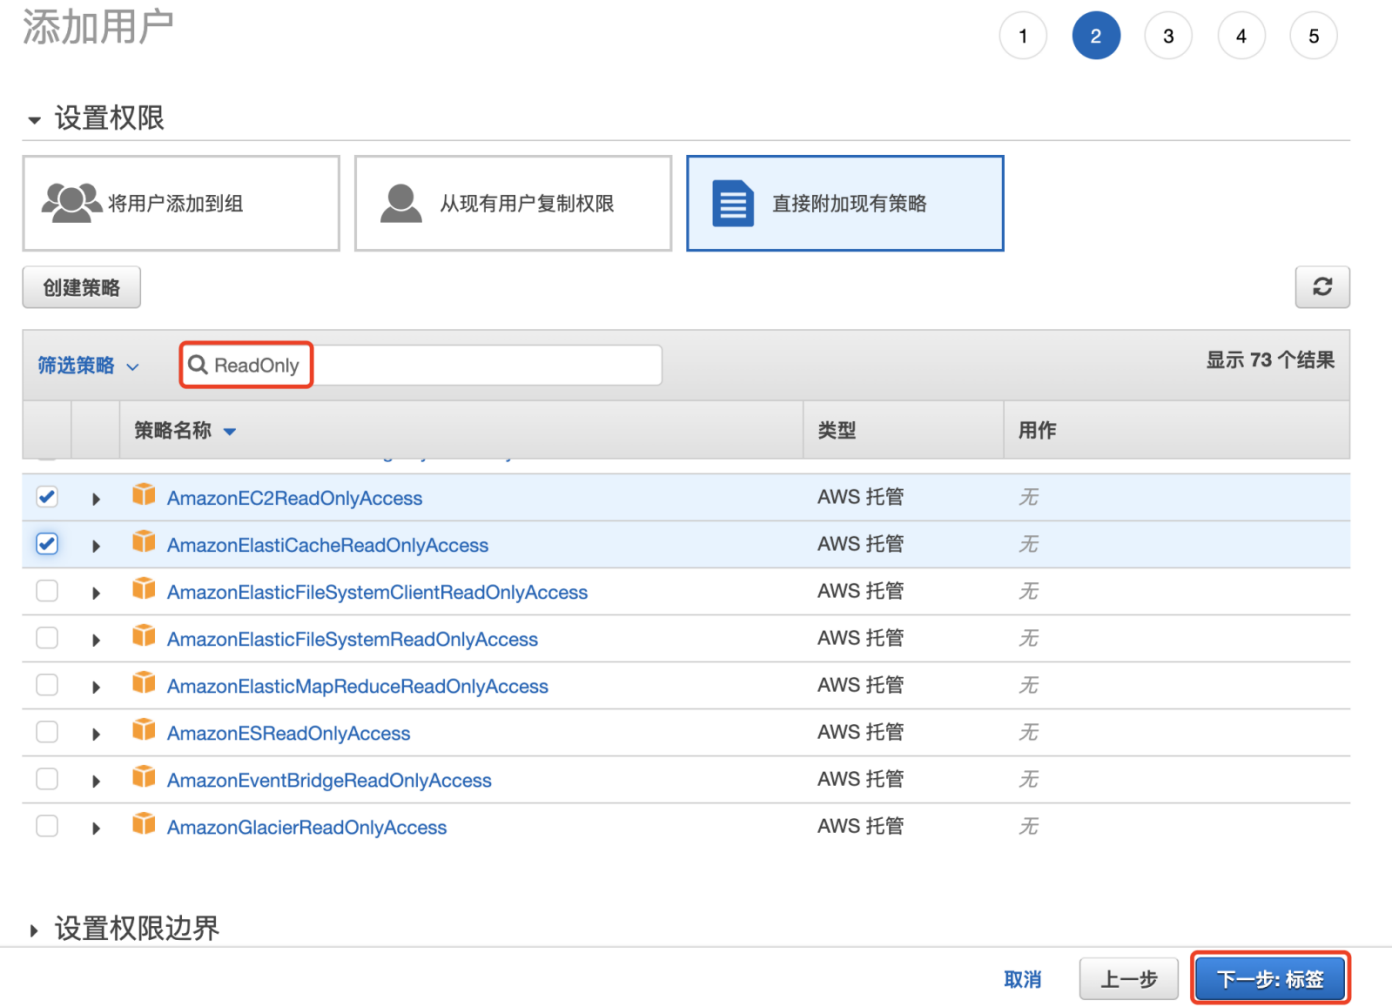Open the 筛选策略 filter dropdown

tap(88, 366)
